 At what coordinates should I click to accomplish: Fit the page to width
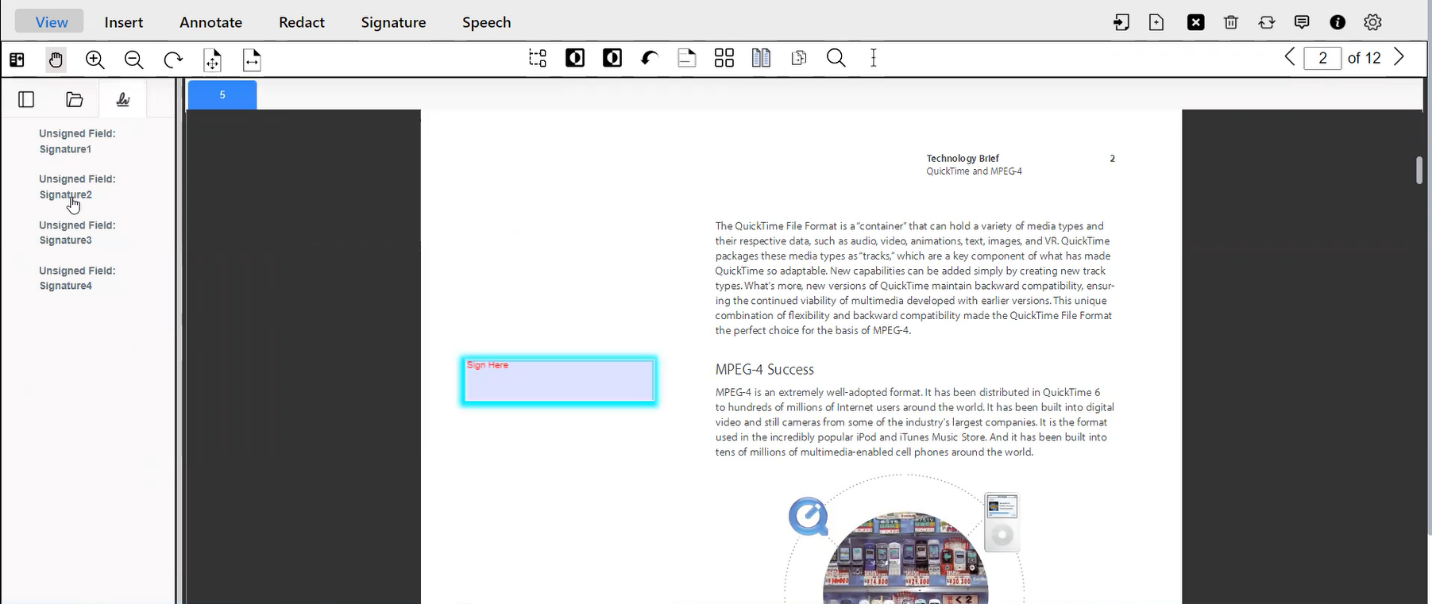click(x=252, y=60)
